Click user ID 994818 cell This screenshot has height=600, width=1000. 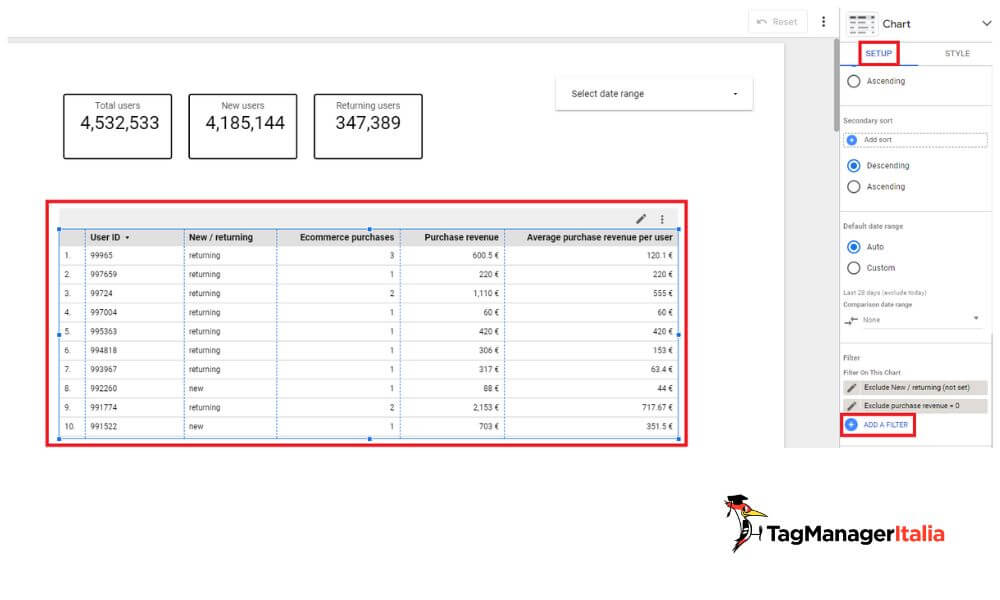103,351
